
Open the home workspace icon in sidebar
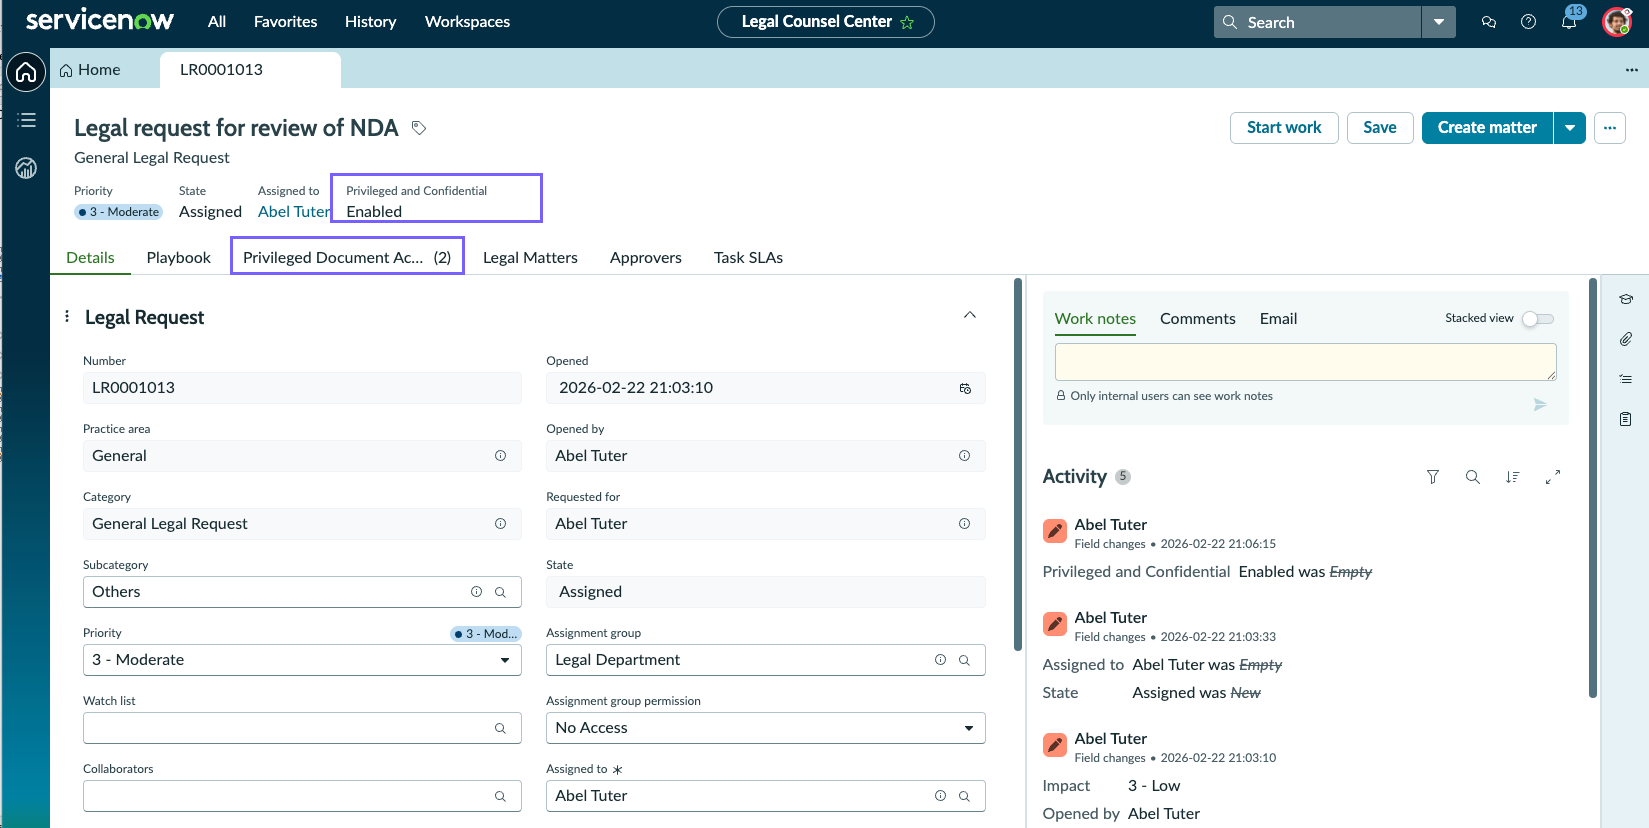click(x=26, y=72)
